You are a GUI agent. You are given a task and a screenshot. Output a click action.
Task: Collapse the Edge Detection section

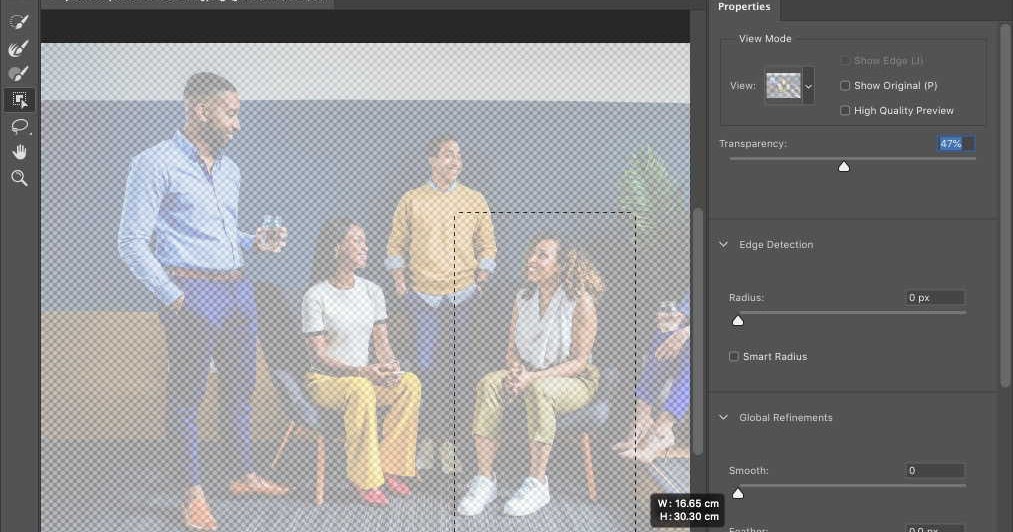[724, 244]
